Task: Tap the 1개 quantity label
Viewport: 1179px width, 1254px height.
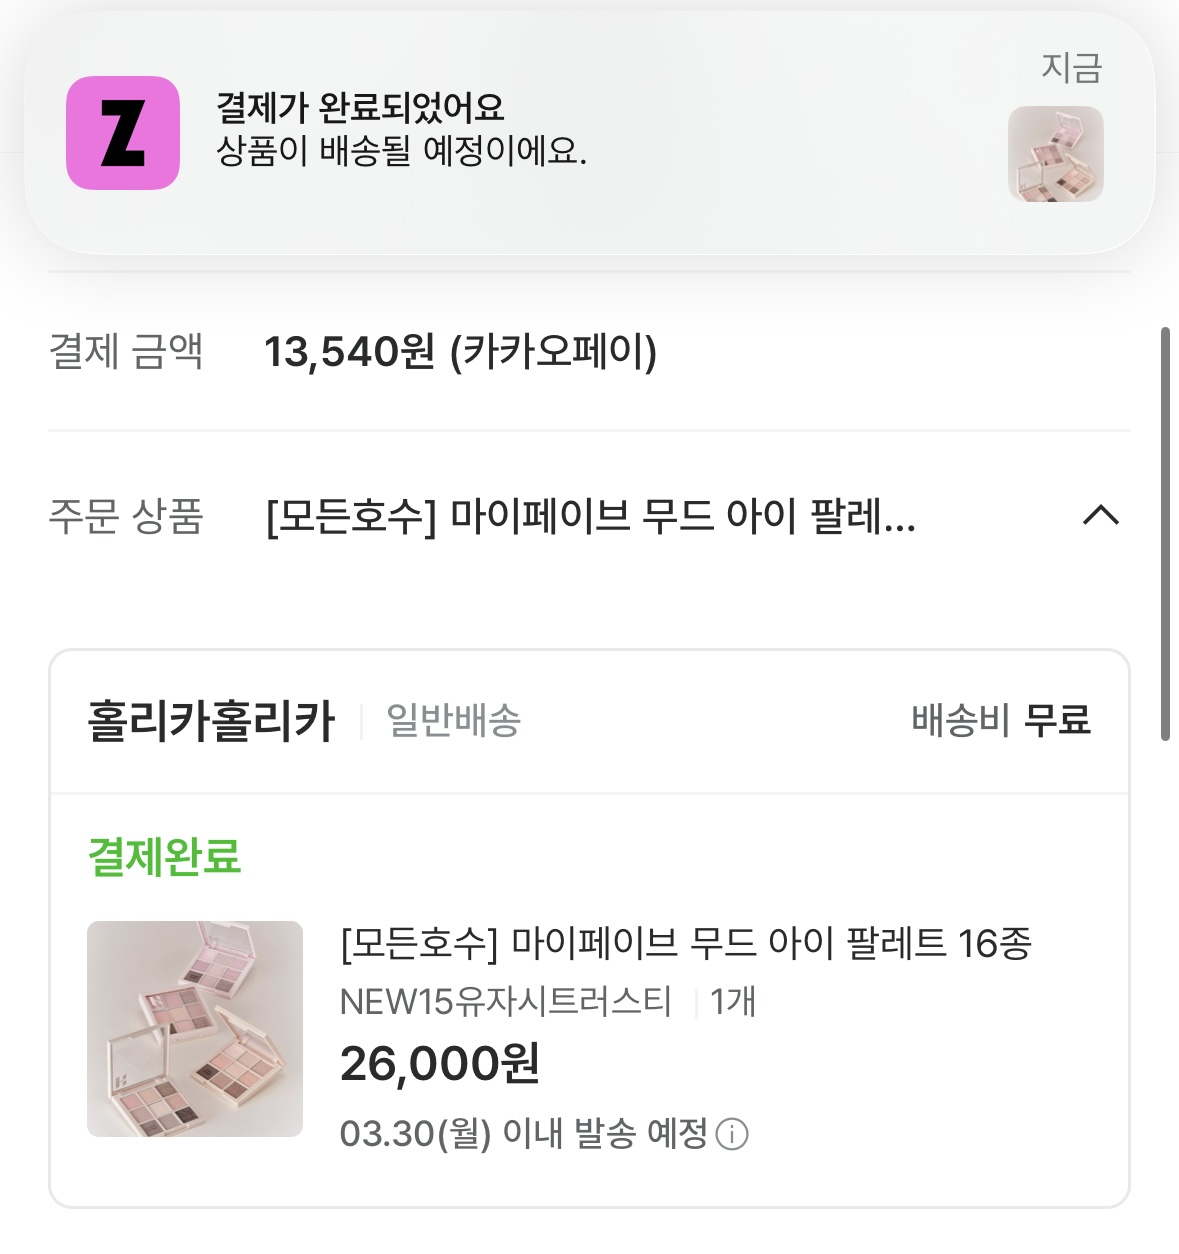Action: (733, 1001)
